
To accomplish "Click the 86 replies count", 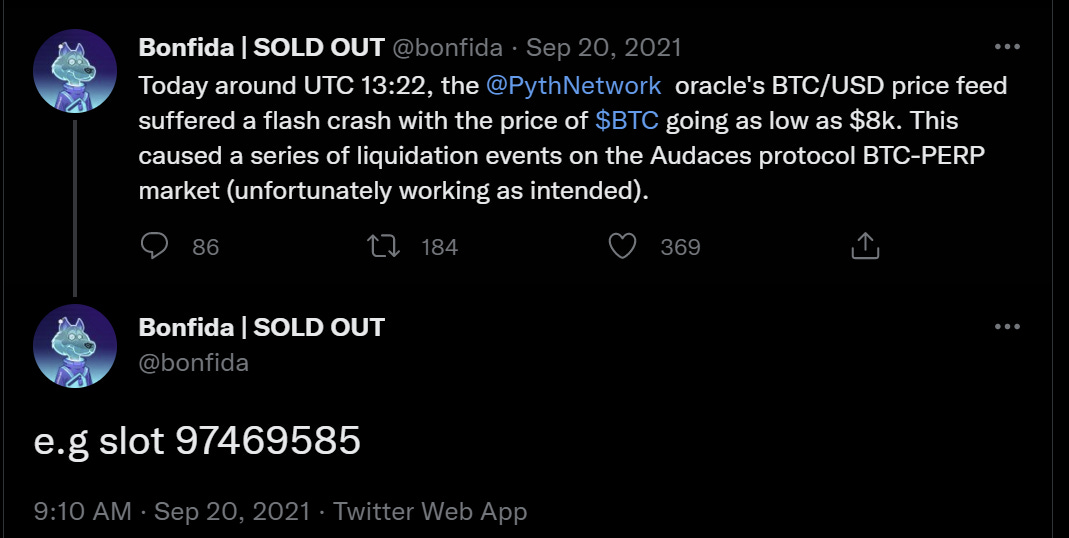I will pyautogui.click(x=205, y=247).
